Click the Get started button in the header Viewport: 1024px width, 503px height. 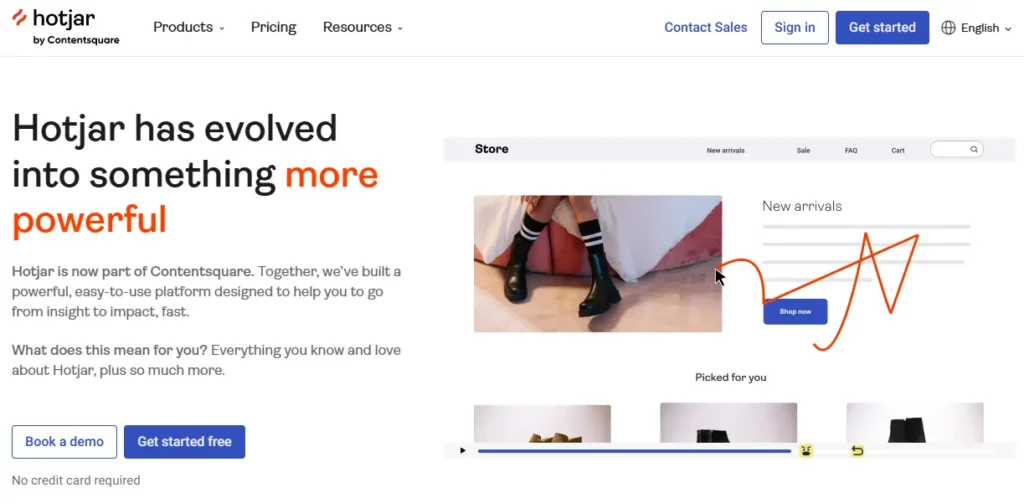point(882,27)
